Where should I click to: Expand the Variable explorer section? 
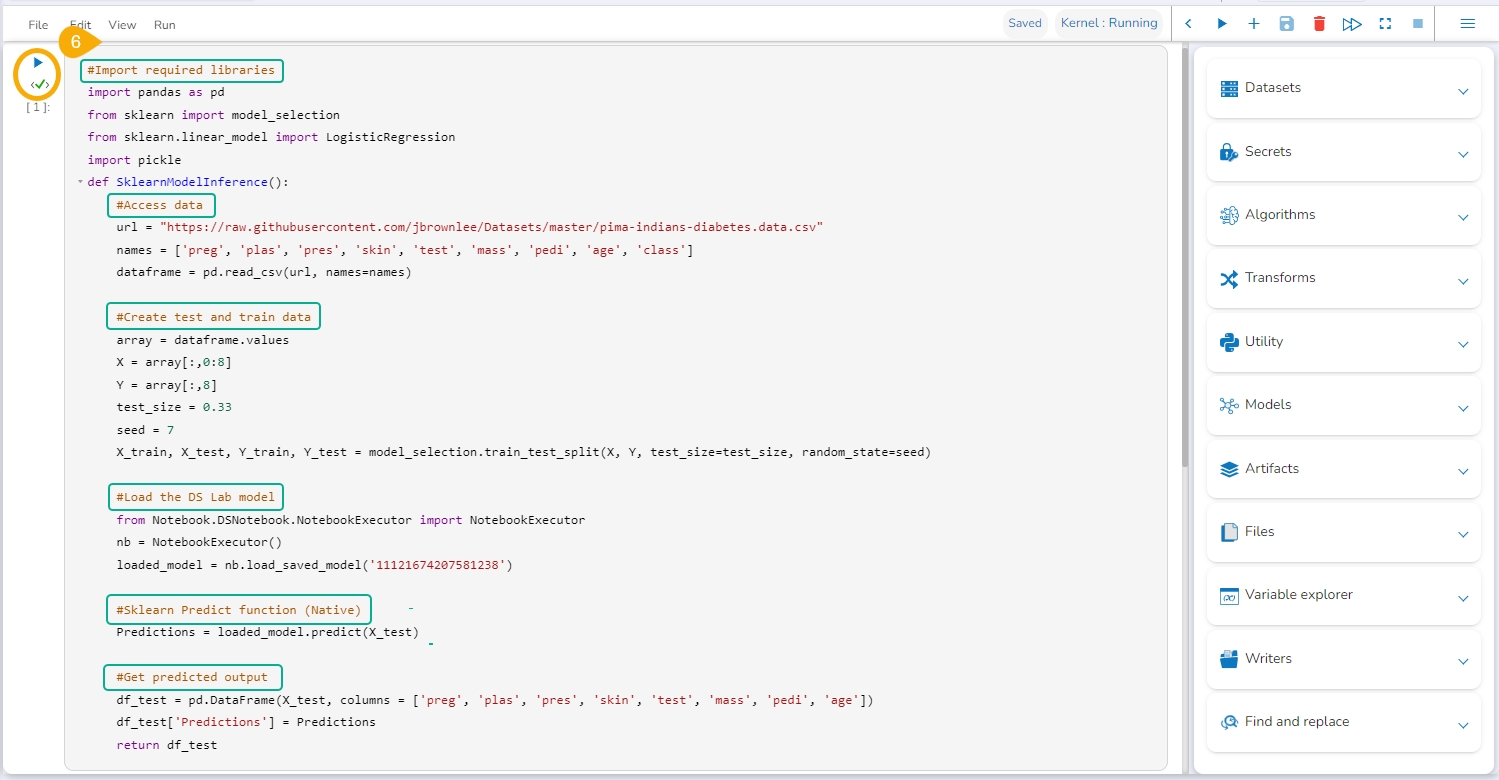click(1343, 596)
